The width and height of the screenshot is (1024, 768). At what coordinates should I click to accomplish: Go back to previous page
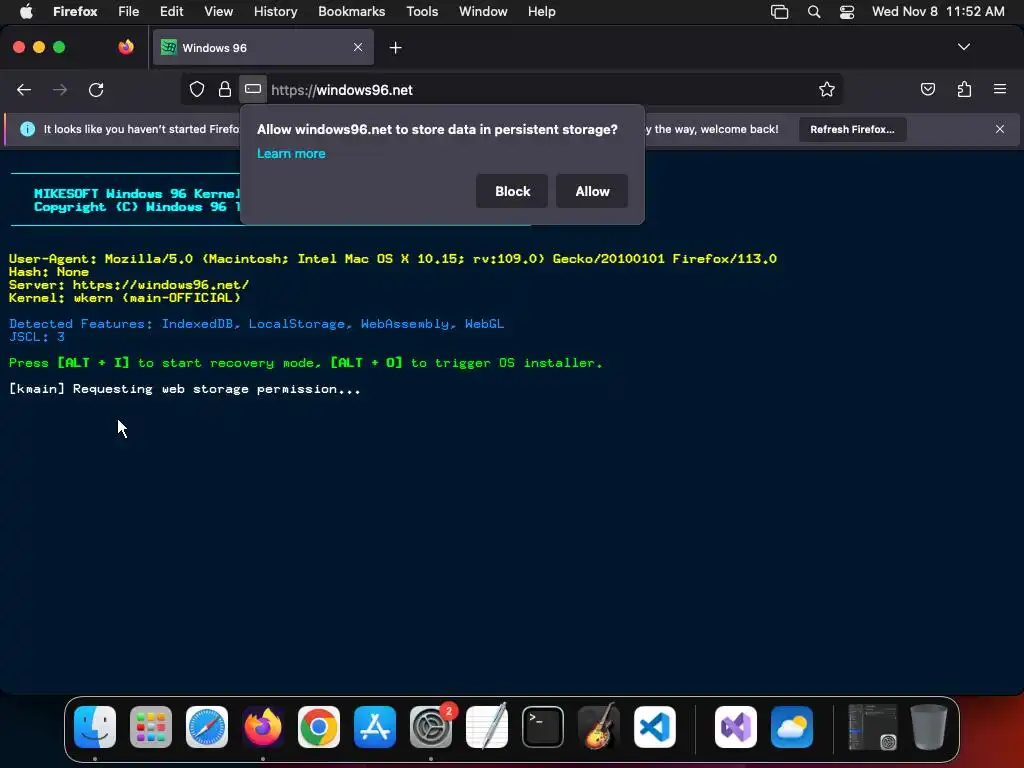tap(24, 90)
